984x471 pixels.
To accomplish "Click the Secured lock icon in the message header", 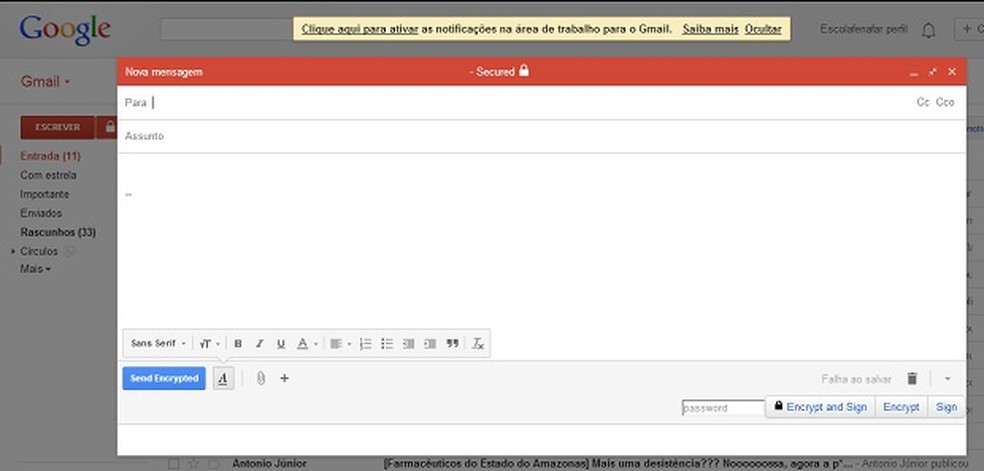I will (x=524, y=71).
